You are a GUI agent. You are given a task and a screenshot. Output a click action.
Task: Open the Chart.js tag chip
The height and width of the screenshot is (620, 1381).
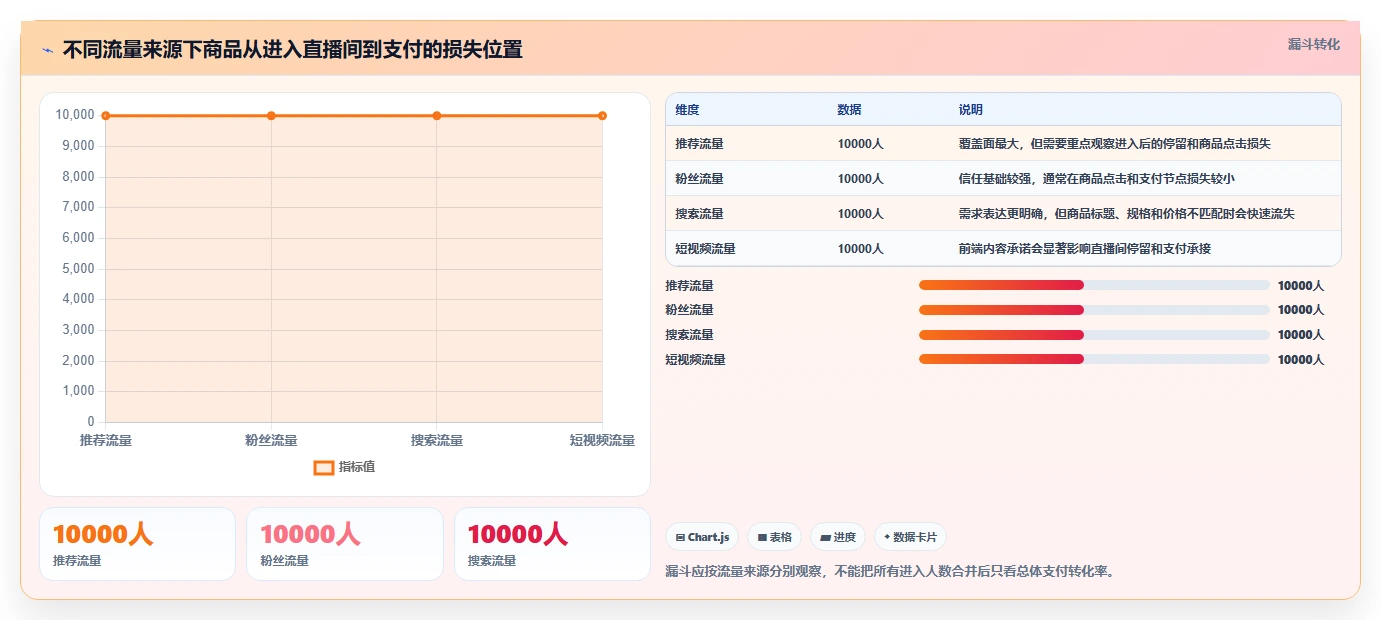point(702,537)
